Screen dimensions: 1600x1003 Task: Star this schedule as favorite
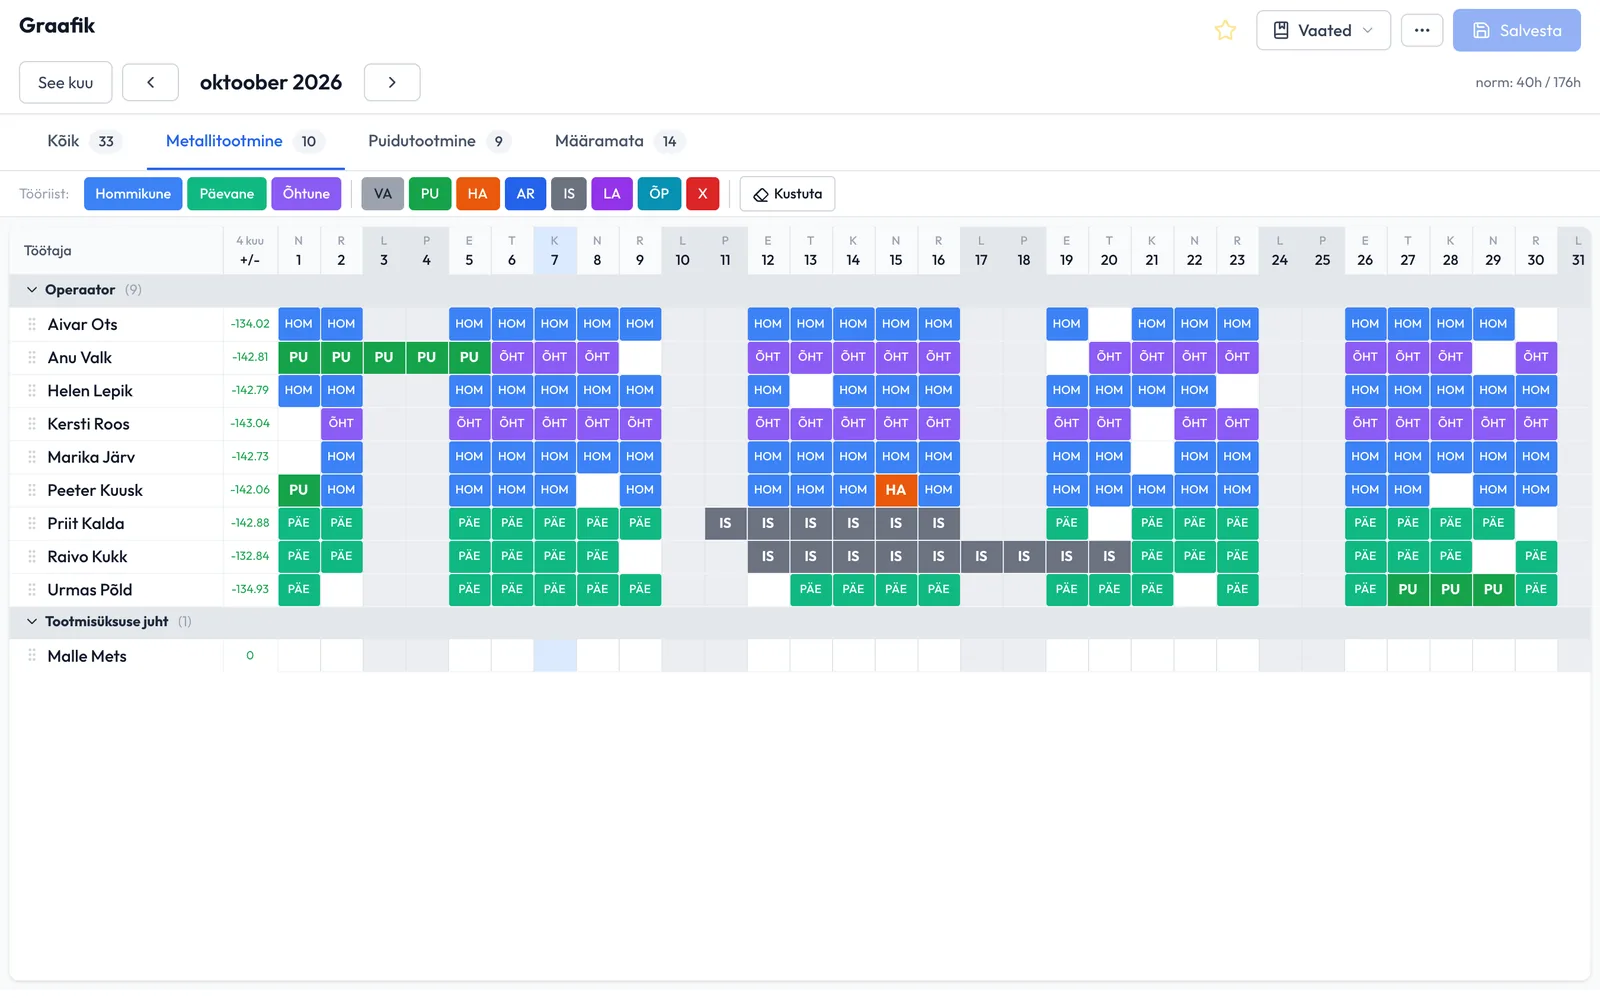1225,31
